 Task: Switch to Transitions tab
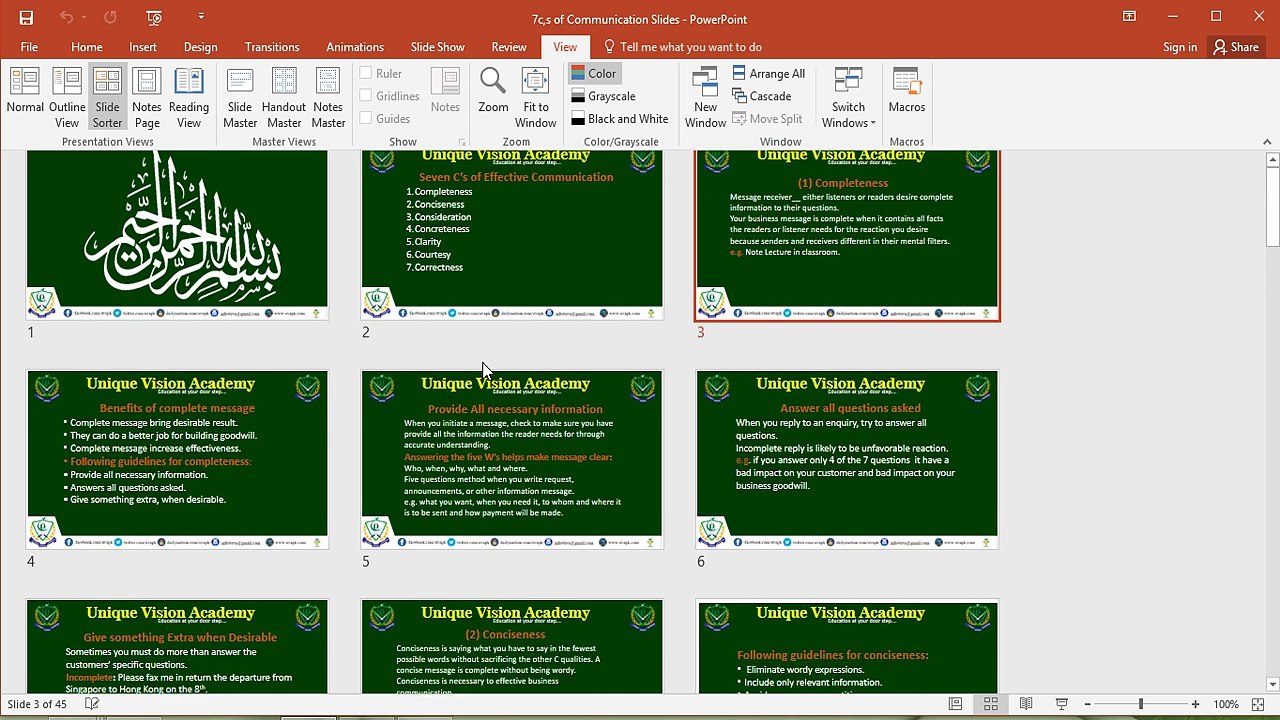click(272, 47)
